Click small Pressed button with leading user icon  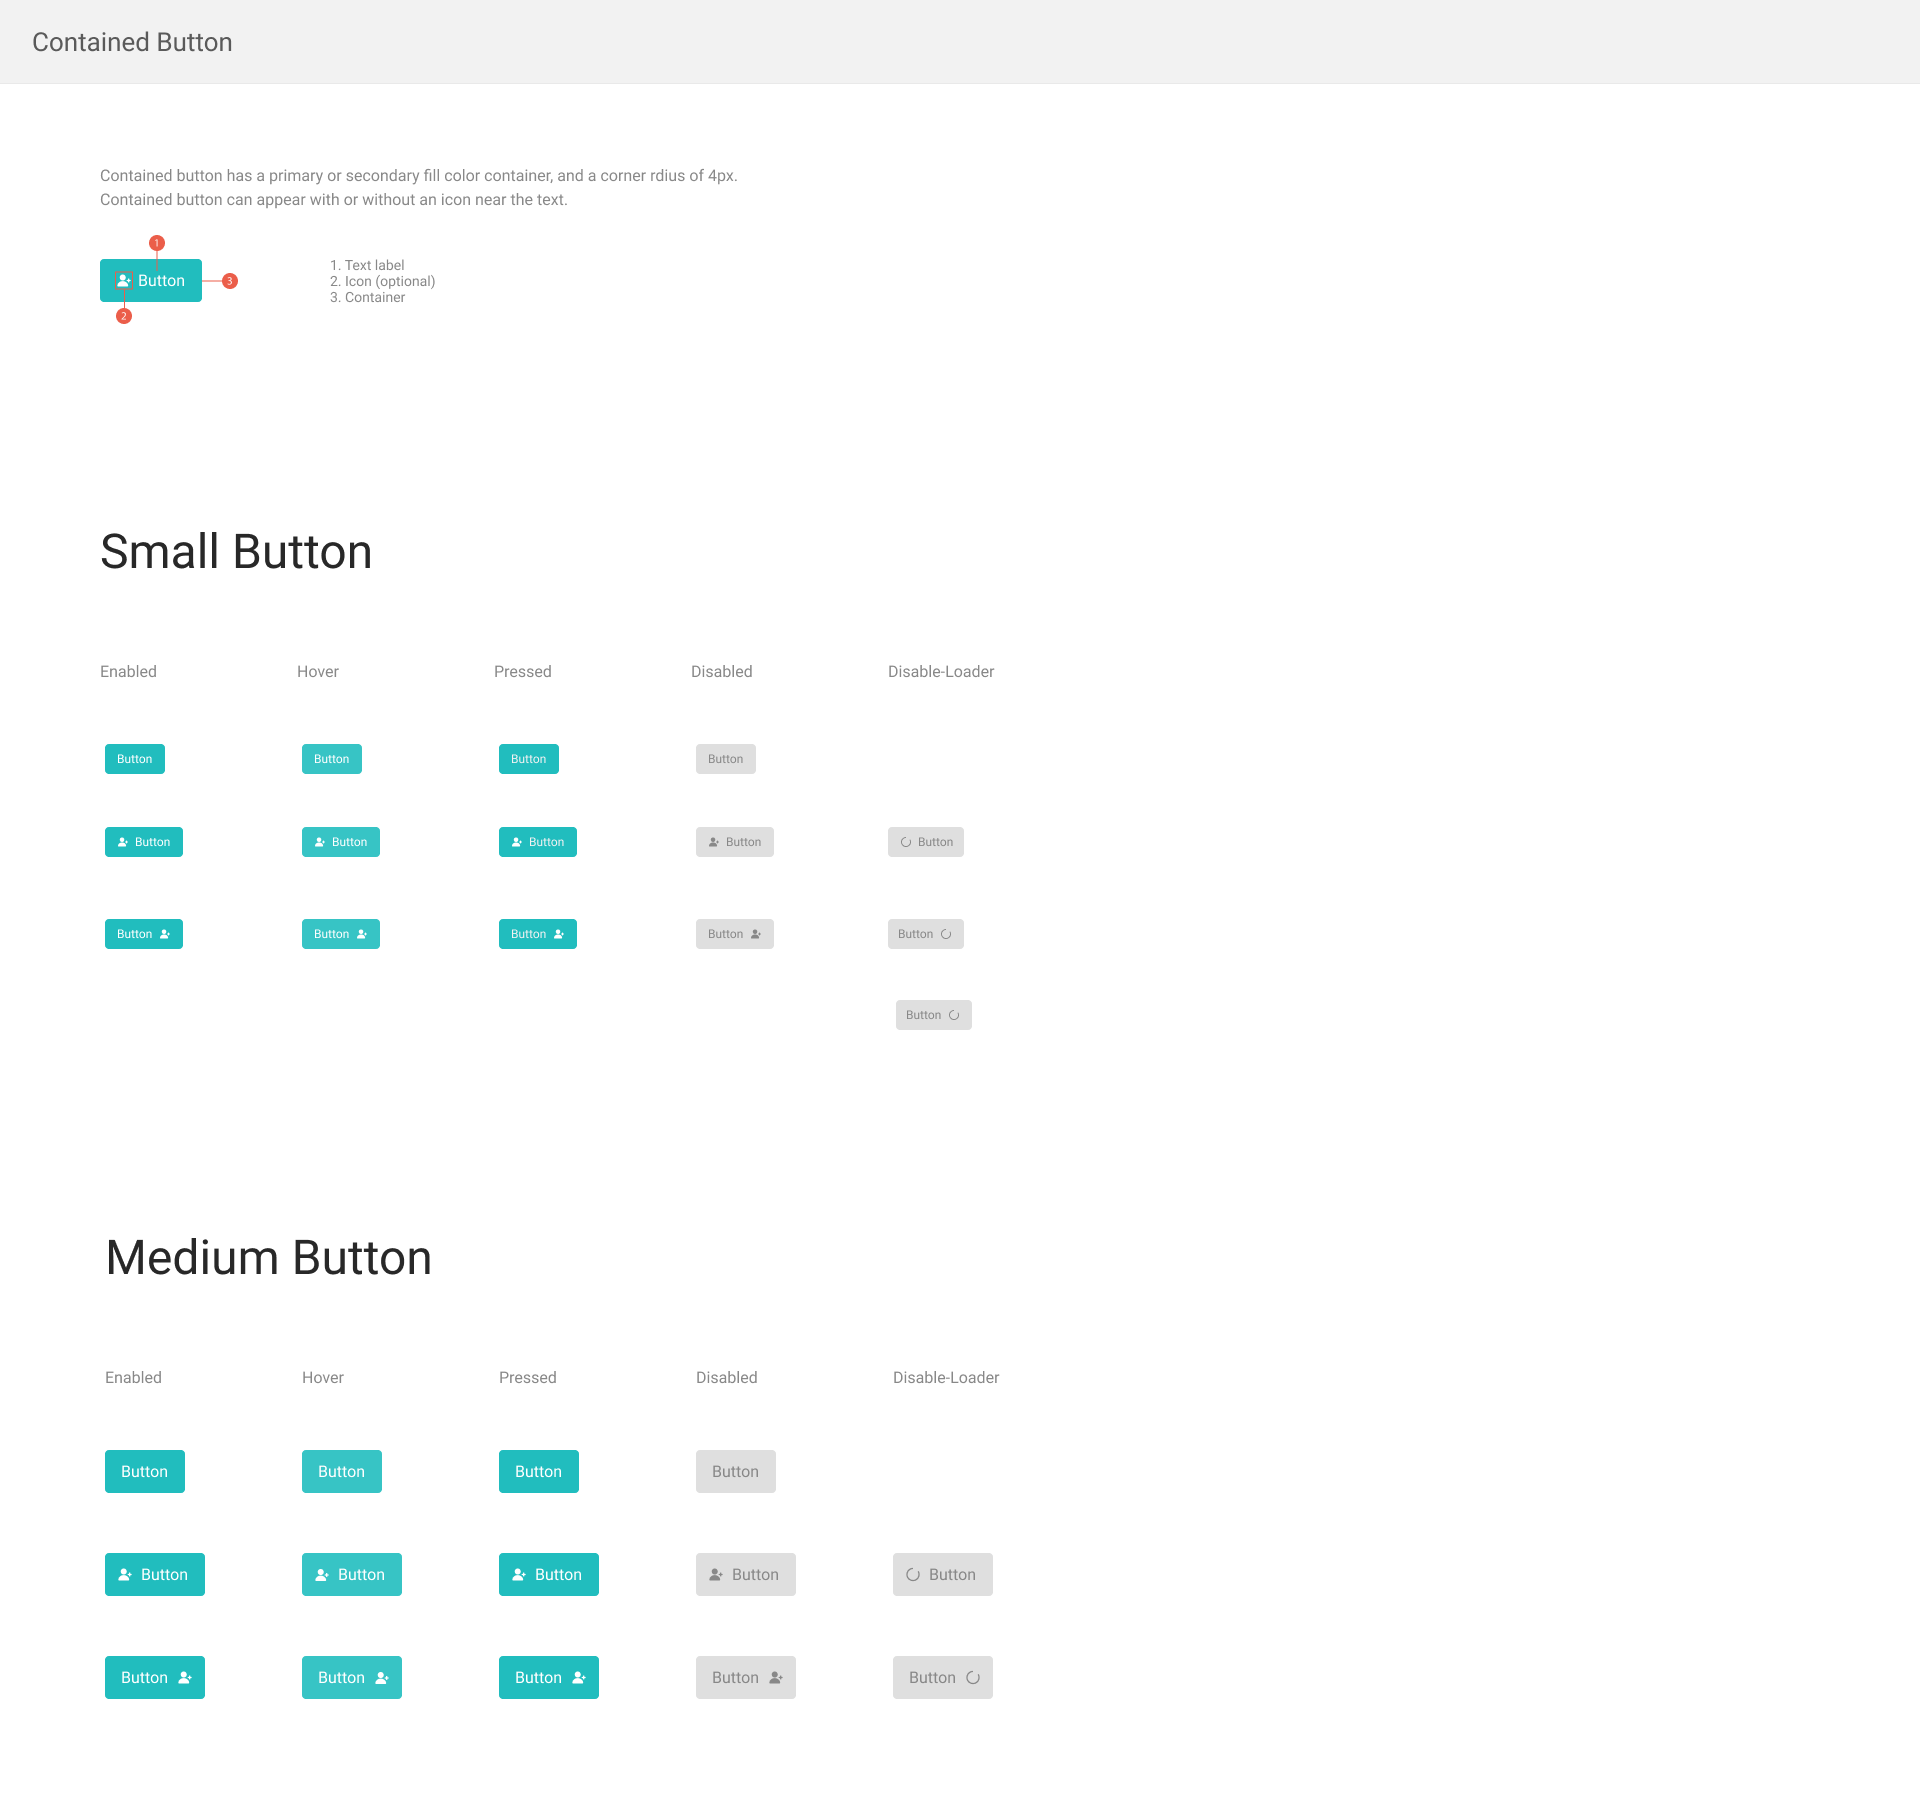pyautogui.click(x=538, y=842)
